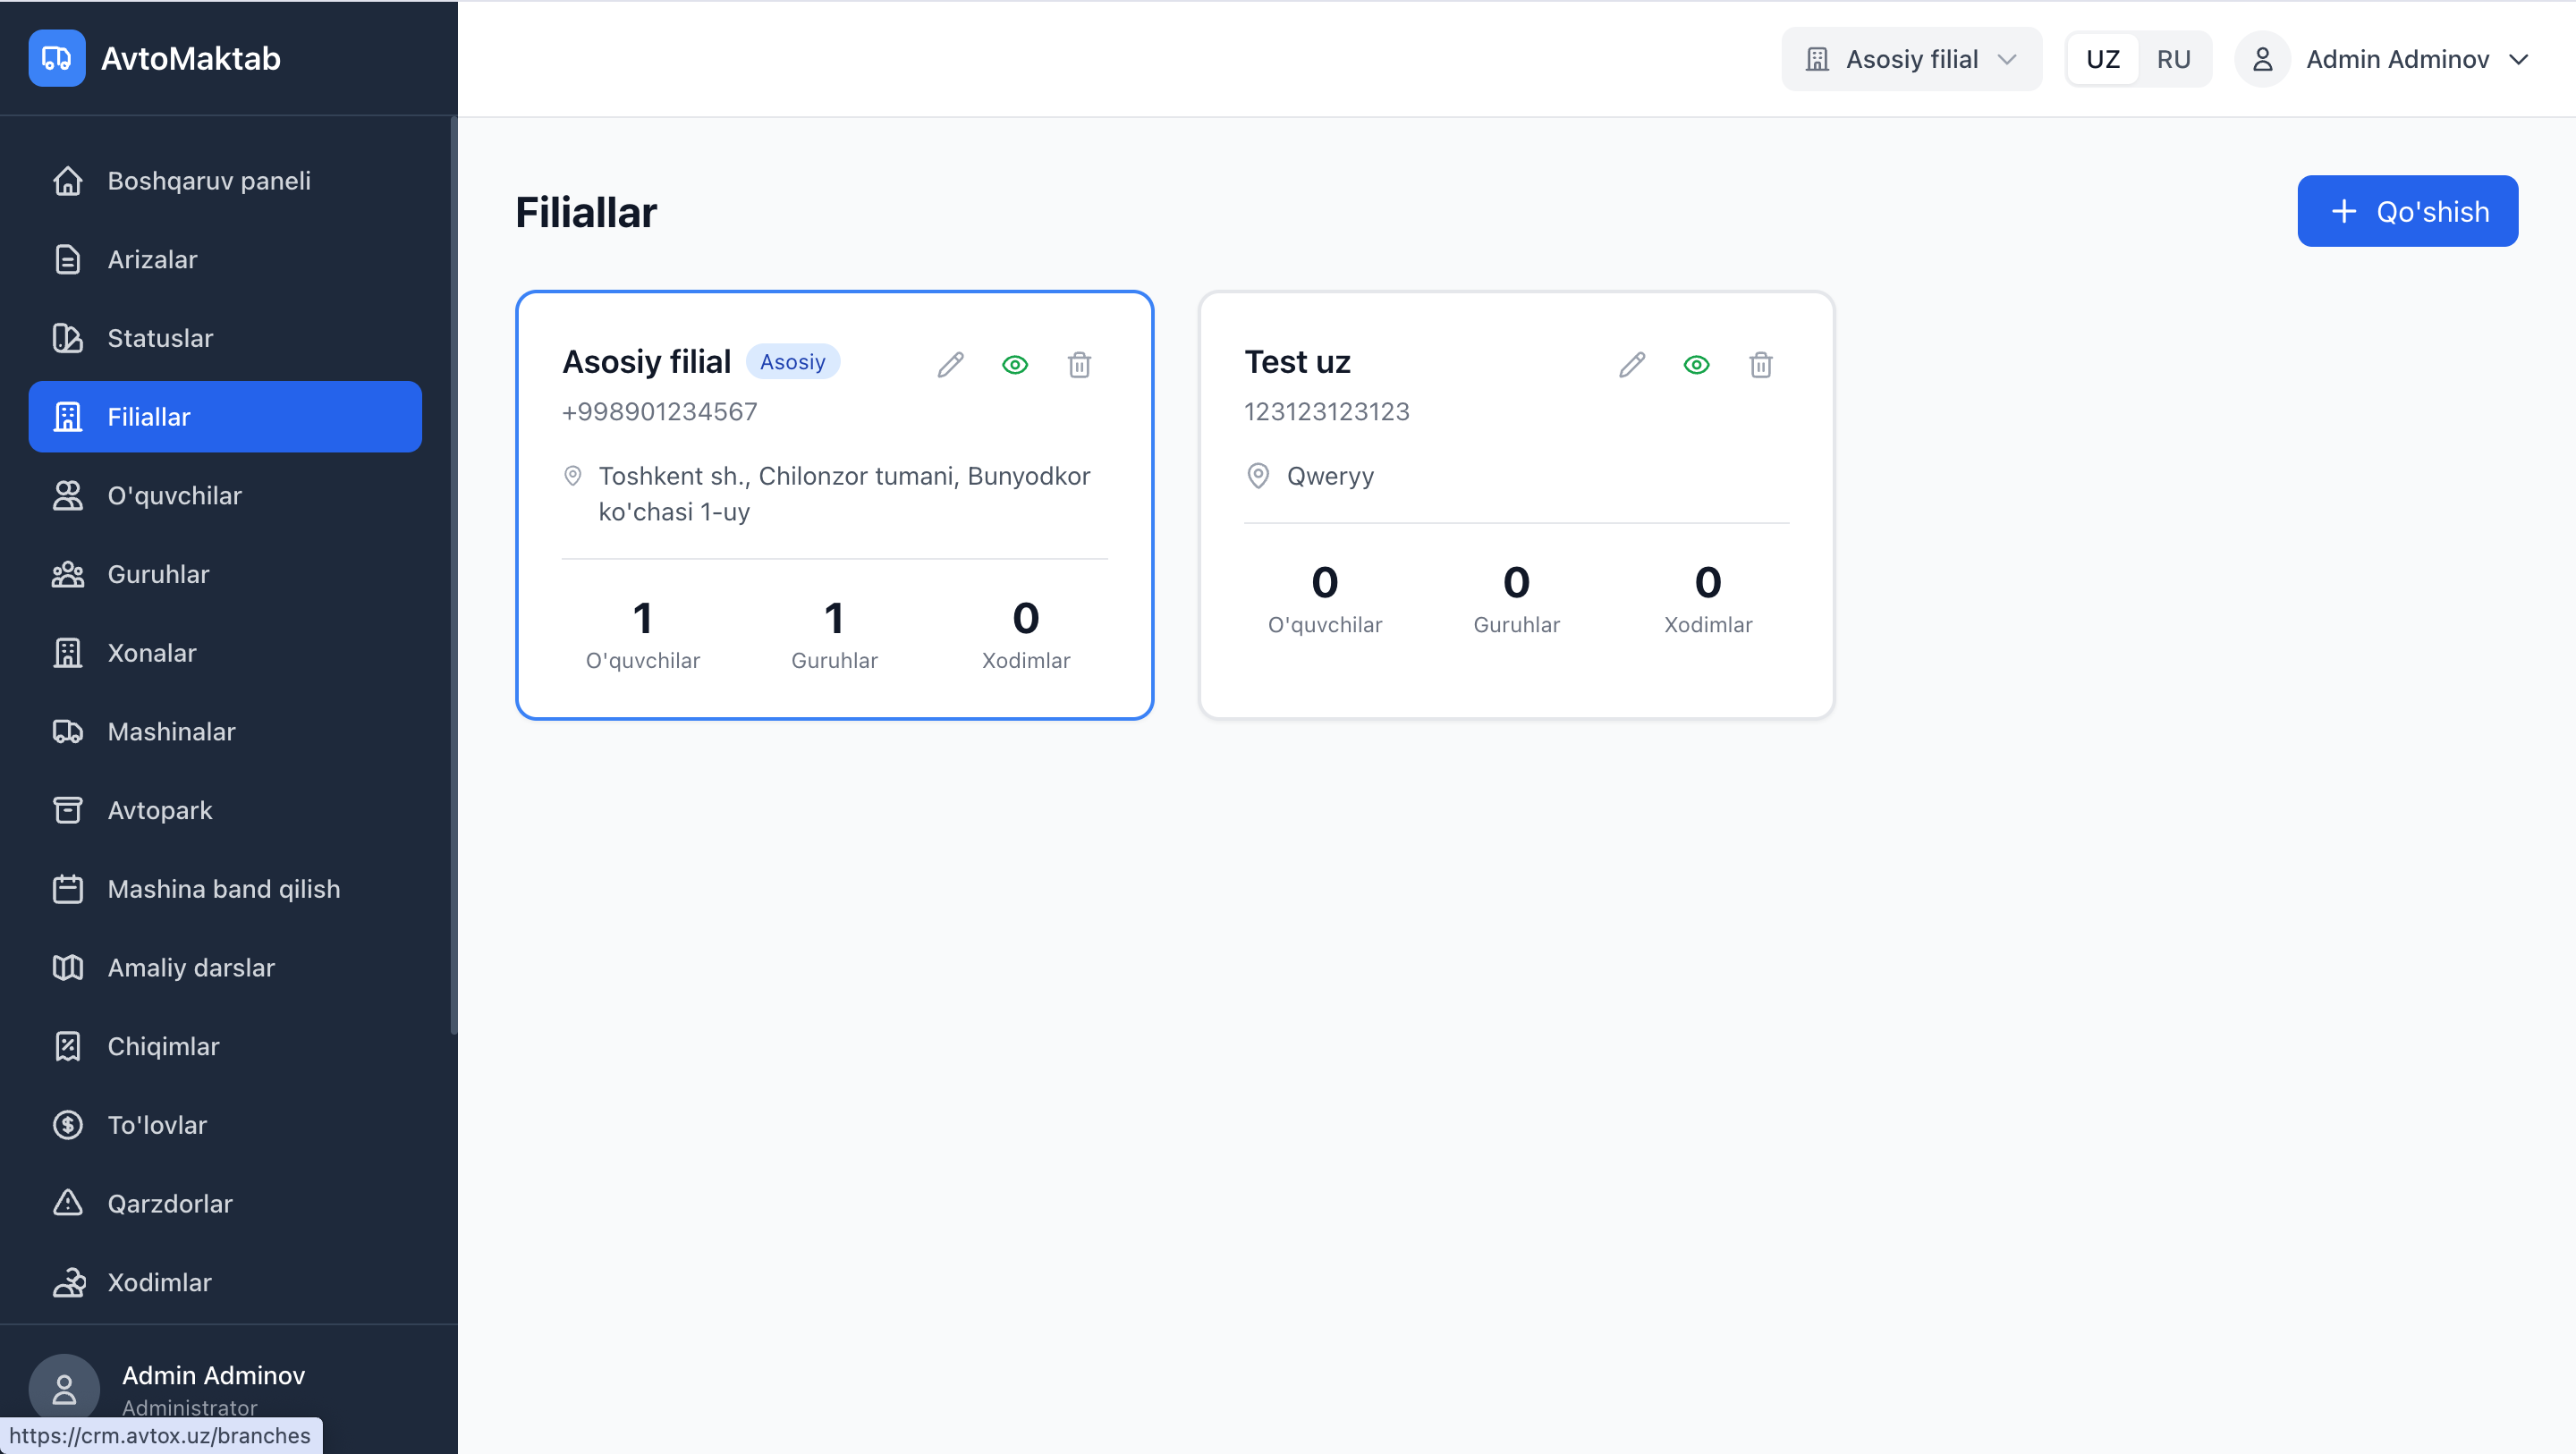Navigate to Boshqaruv paneli
2576x1454 pixels.
[209, 181]
